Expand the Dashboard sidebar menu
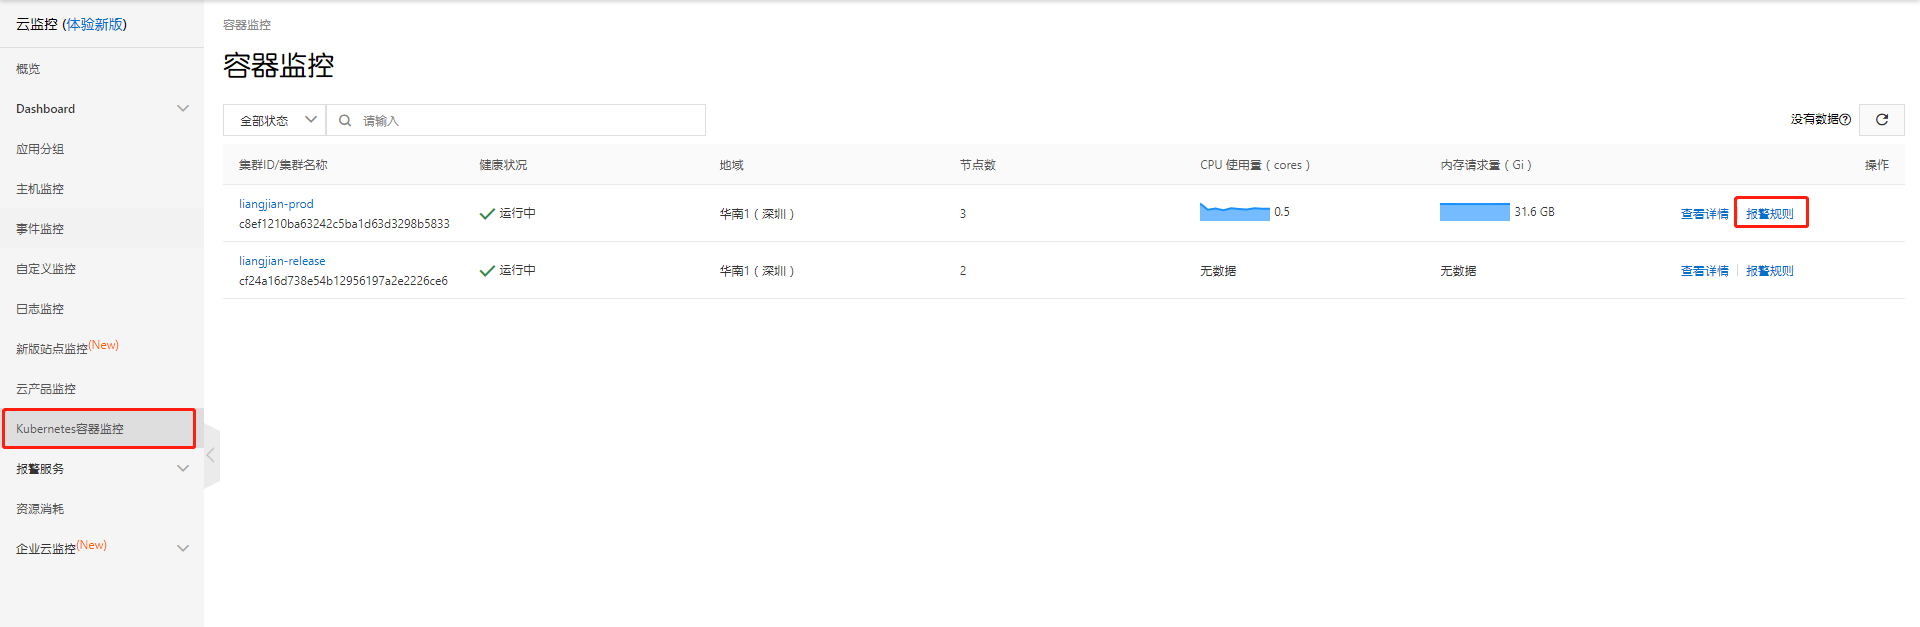The image size is (1920, 627). tap(183, 109)
